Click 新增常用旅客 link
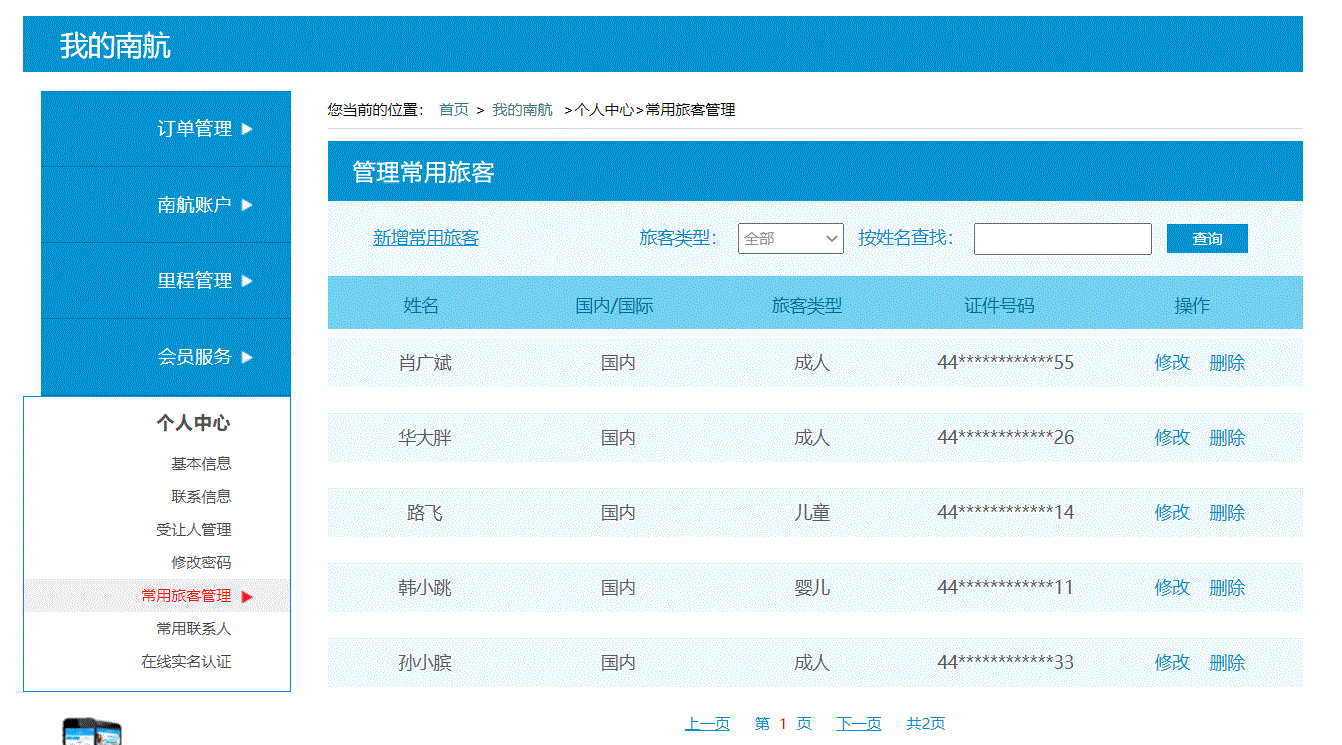The height and width of the screenshot is (745, 1342). click(x=426, y=238)
